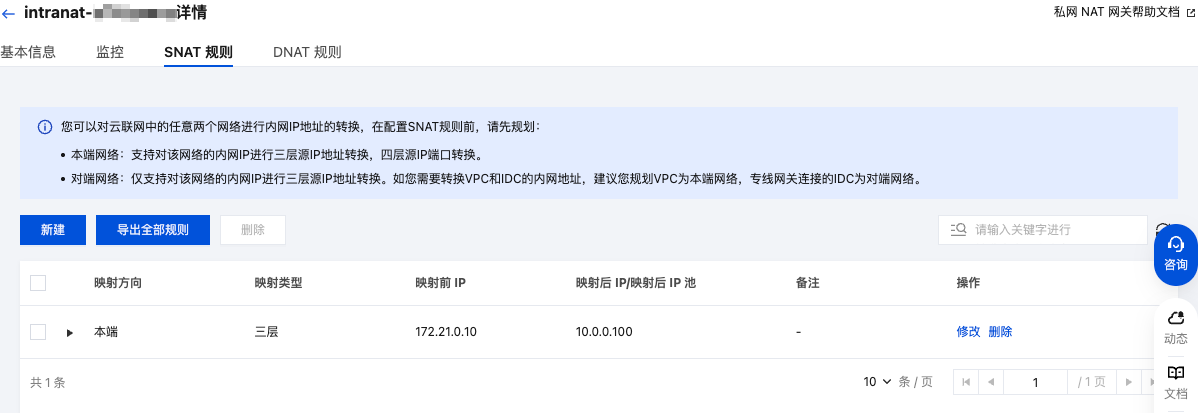Image resolution: width=1198 pixels, height=413 pixels.
Task: Check the 本端 rule row checkbox
Action: click(38, 332)
